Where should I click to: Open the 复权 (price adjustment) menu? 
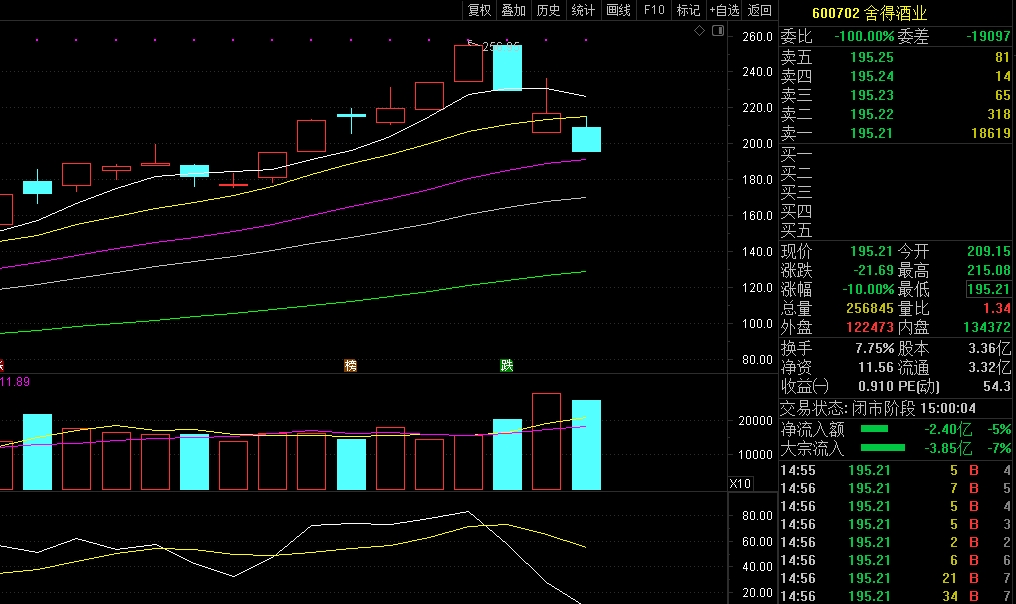tap(479, 10)
